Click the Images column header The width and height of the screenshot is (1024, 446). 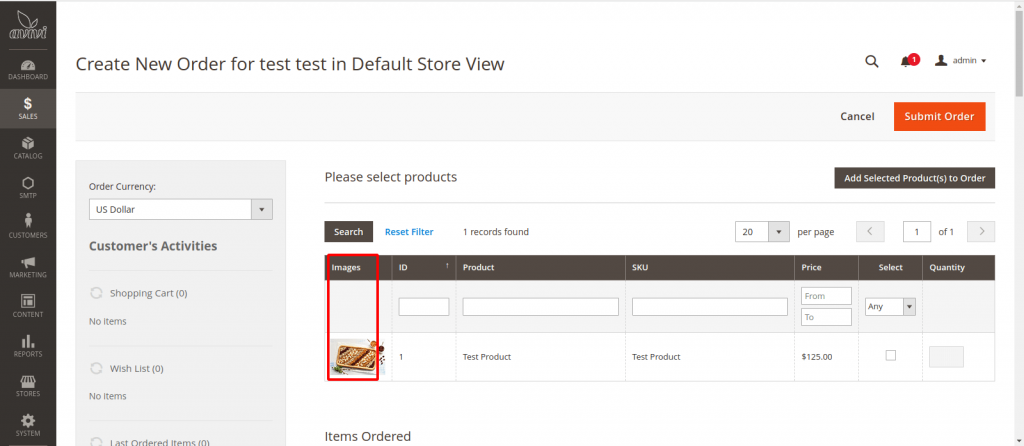coord(358,268)
